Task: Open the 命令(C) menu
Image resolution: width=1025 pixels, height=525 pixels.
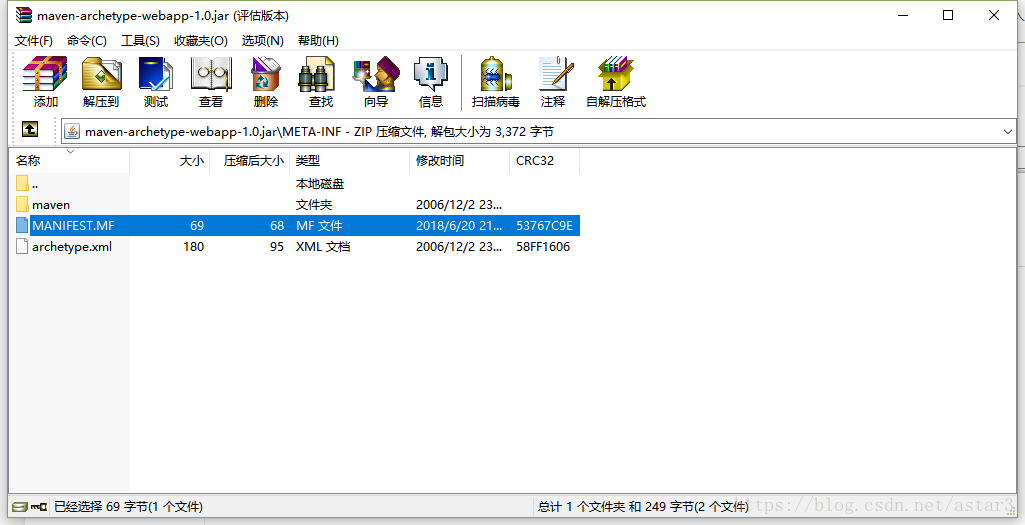Action: [x=87, y=41]
